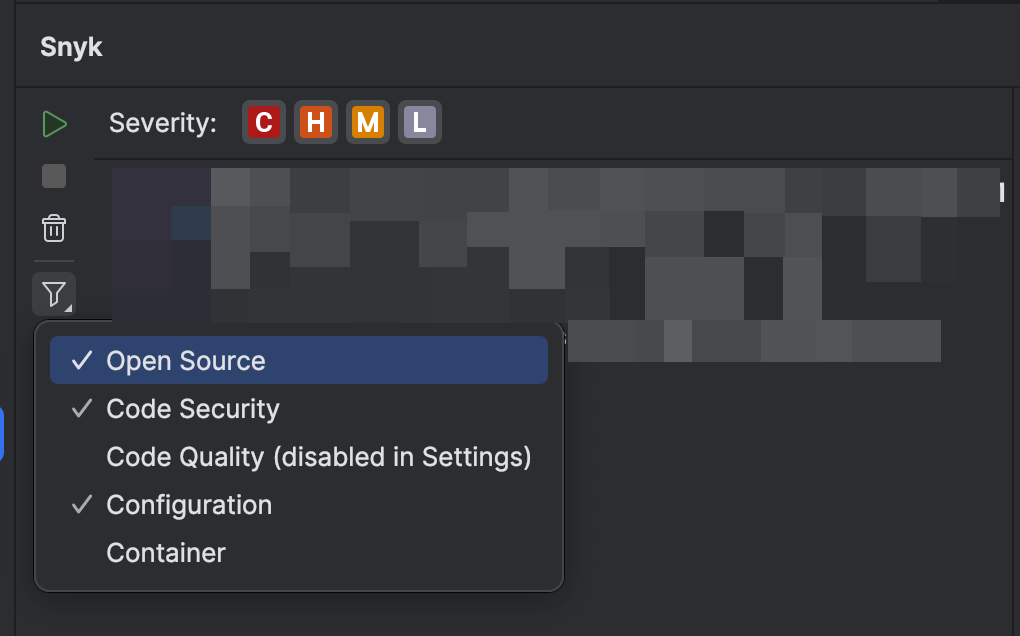Click the Severity label text
Screen dimensions: 1020x636
pos(162,123)
